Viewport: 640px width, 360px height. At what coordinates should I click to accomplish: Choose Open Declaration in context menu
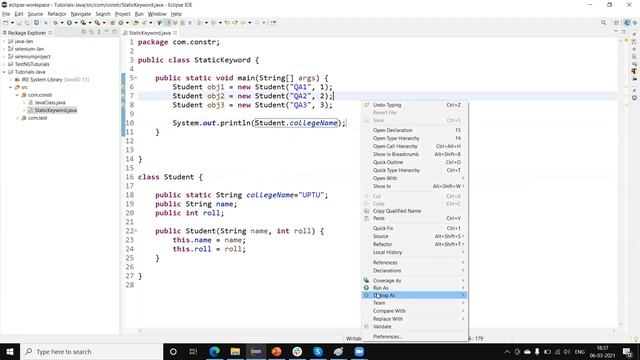click(x=415, y=130)
